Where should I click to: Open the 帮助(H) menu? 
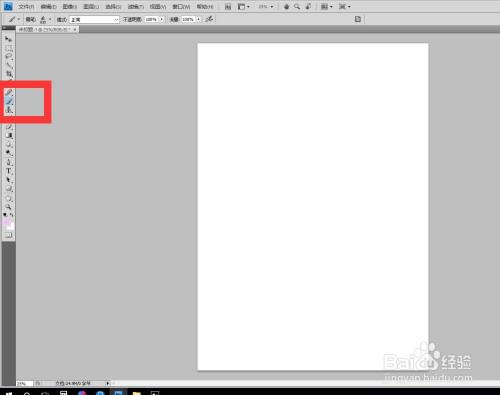205,7
